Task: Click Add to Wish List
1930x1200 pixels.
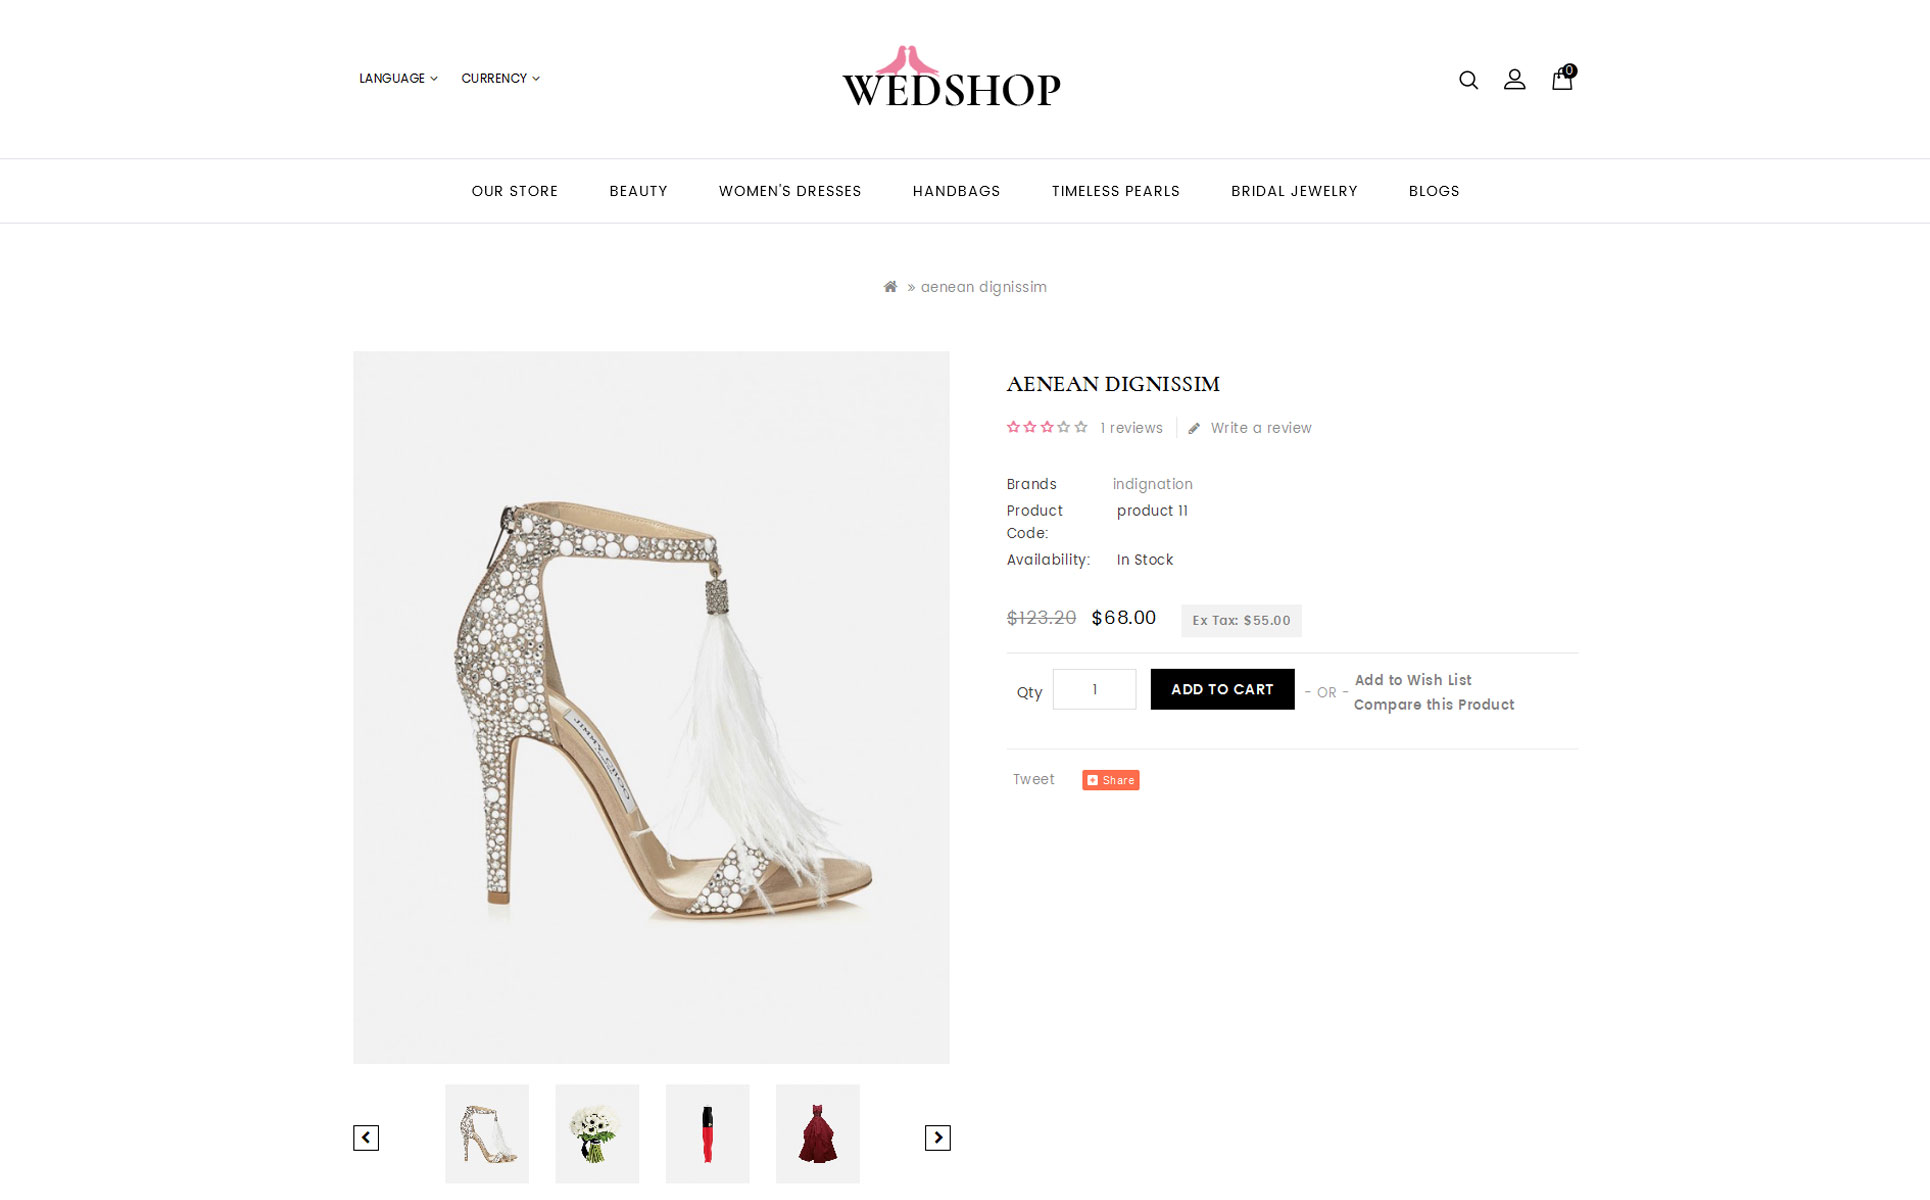Action: [1413, 680]
